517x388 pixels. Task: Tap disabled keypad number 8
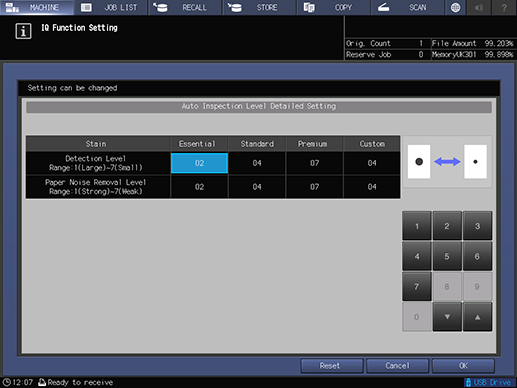tap(447, 286)
